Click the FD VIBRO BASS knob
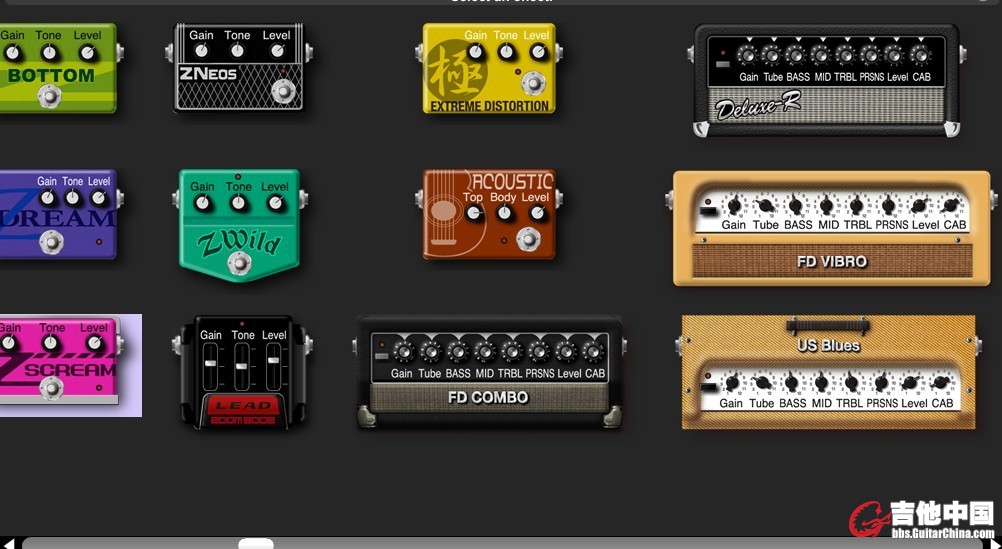Screen dimensions: 1002x549 796,206
